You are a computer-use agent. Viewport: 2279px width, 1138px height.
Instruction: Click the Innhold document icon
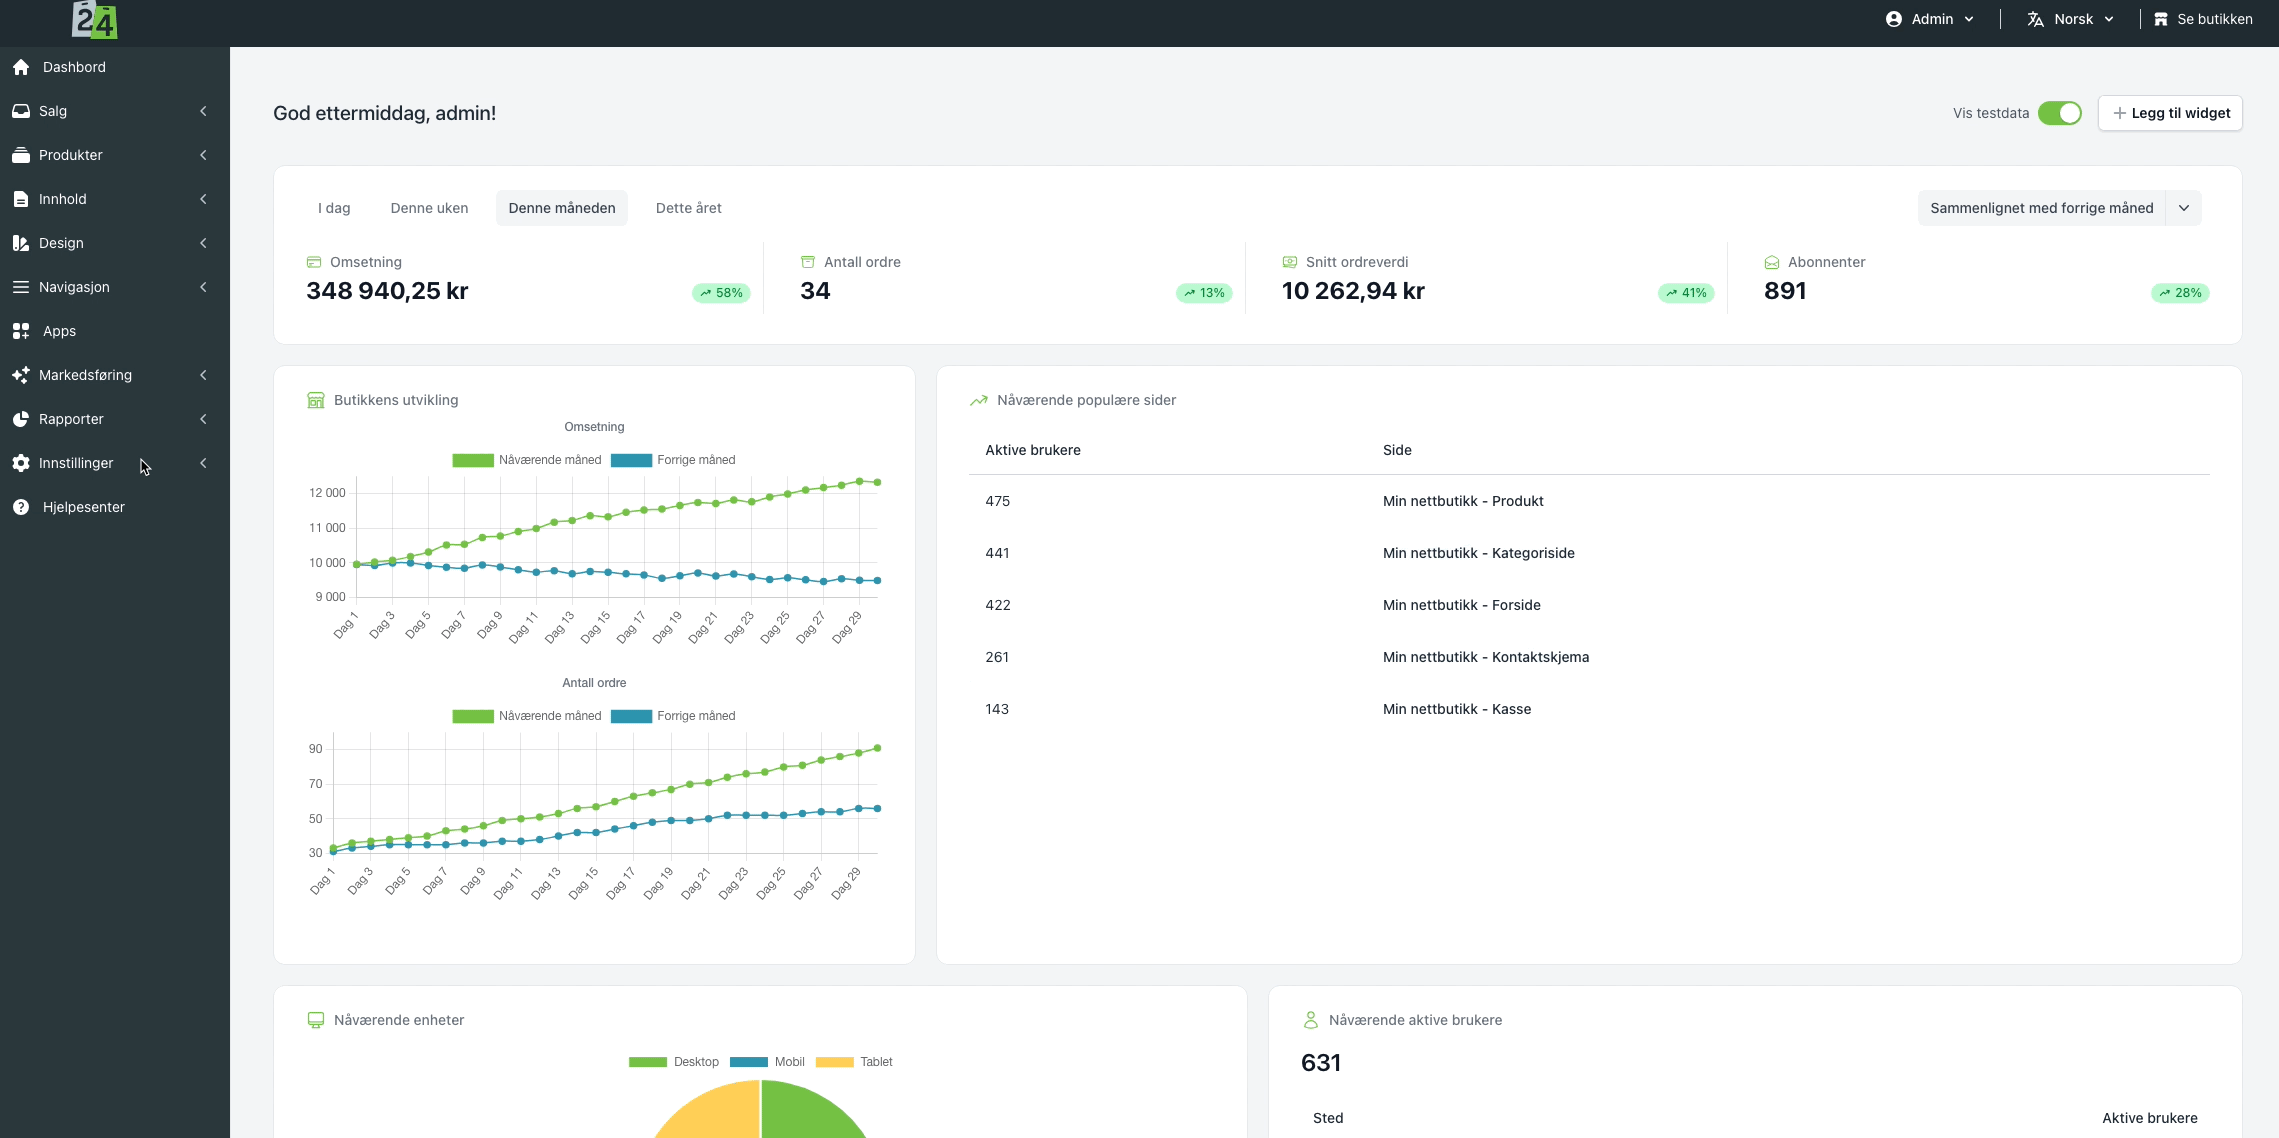coord(21,199)
